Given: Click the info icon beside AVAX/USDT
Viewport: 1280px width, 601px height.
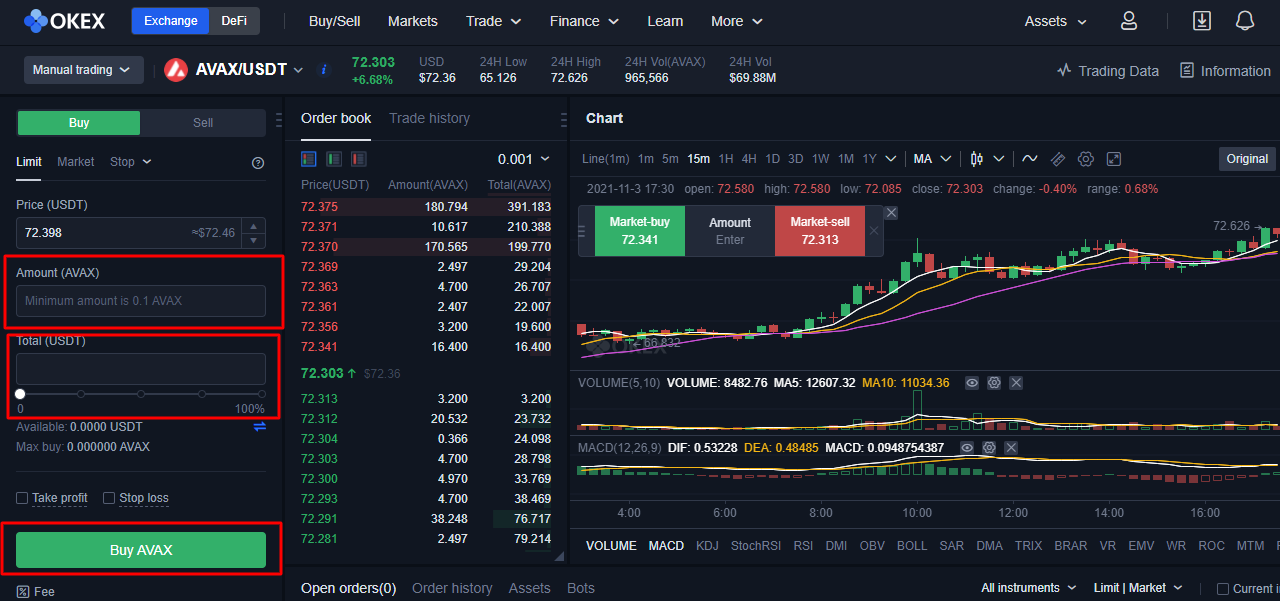Looking at the screenshot, I should coord(323,70).
